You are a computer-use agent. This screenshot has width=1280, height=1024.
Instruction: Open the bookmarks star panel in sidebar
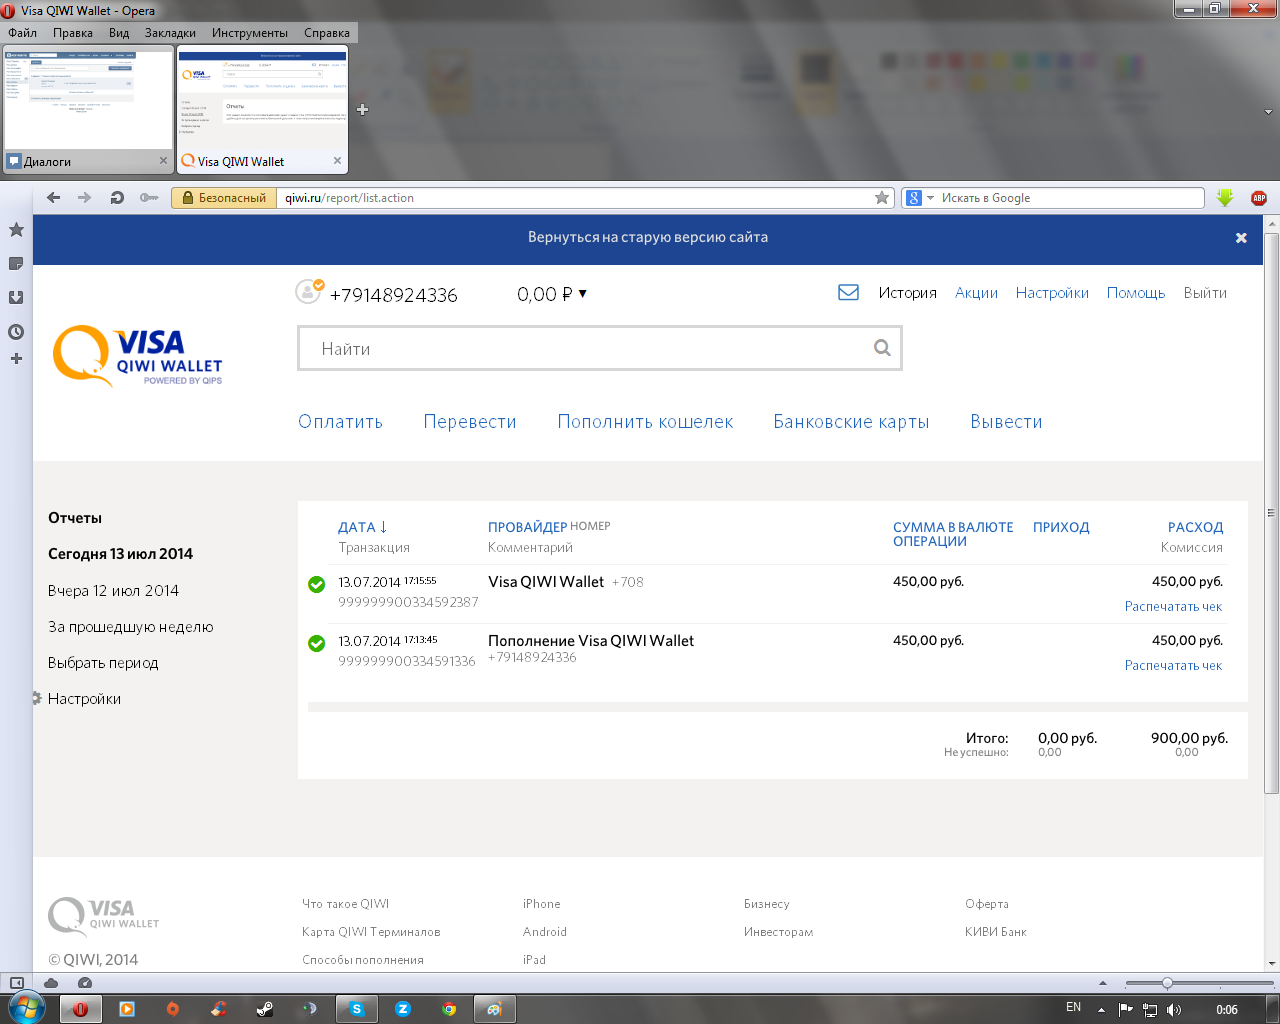(16, 230)
